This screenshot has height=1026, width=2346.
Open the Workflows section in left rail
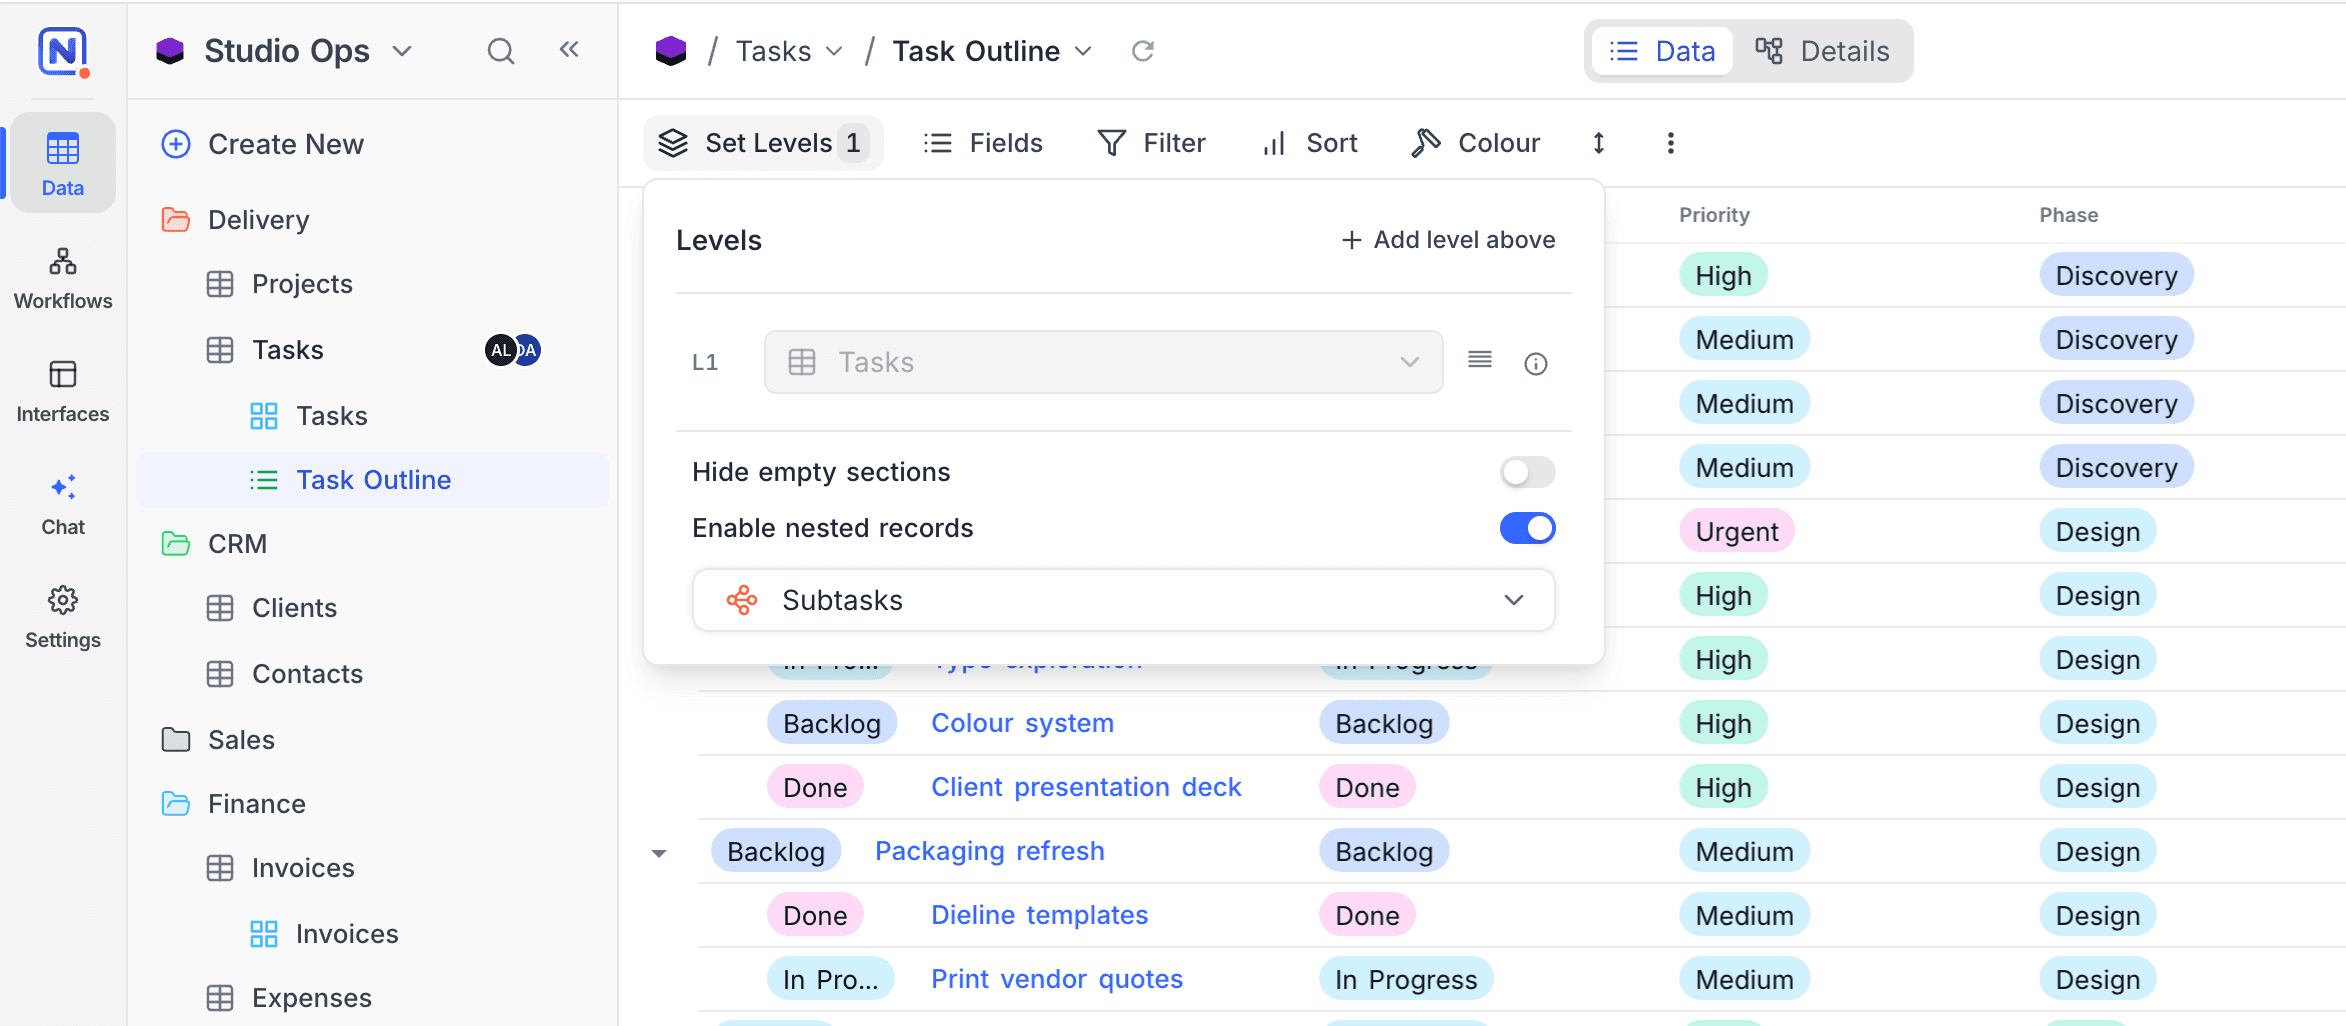click(63, 279)
